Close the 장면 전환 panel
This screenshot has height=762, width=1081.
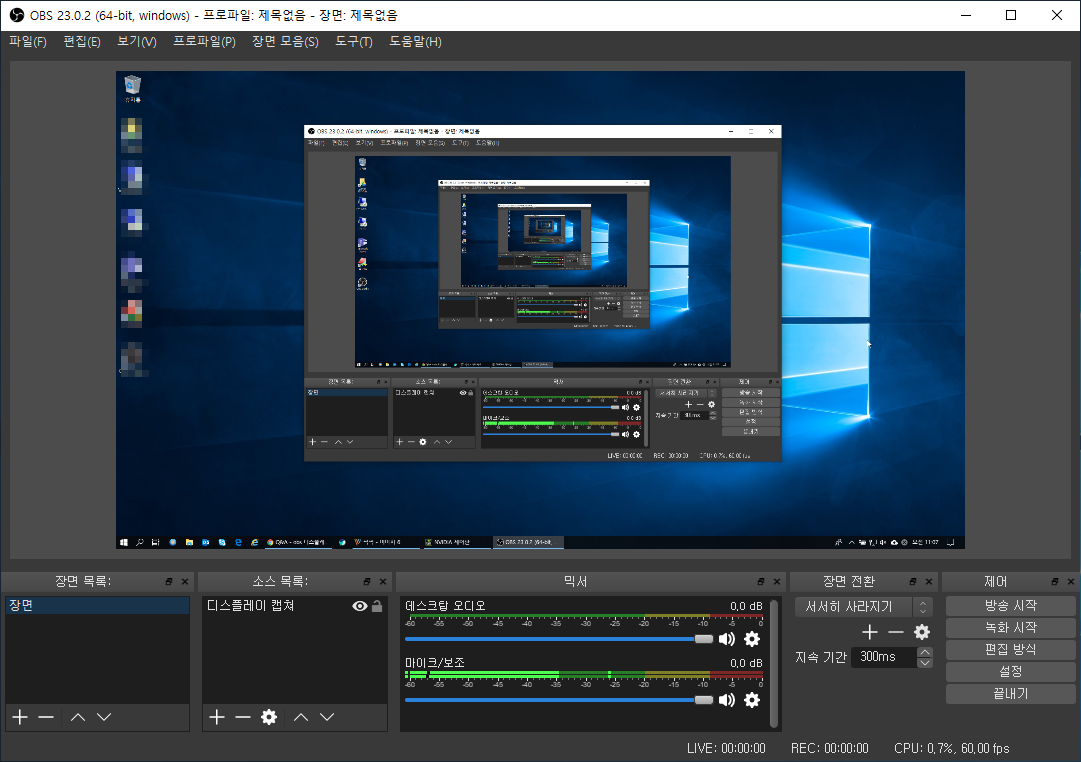(x=929, y=582)
